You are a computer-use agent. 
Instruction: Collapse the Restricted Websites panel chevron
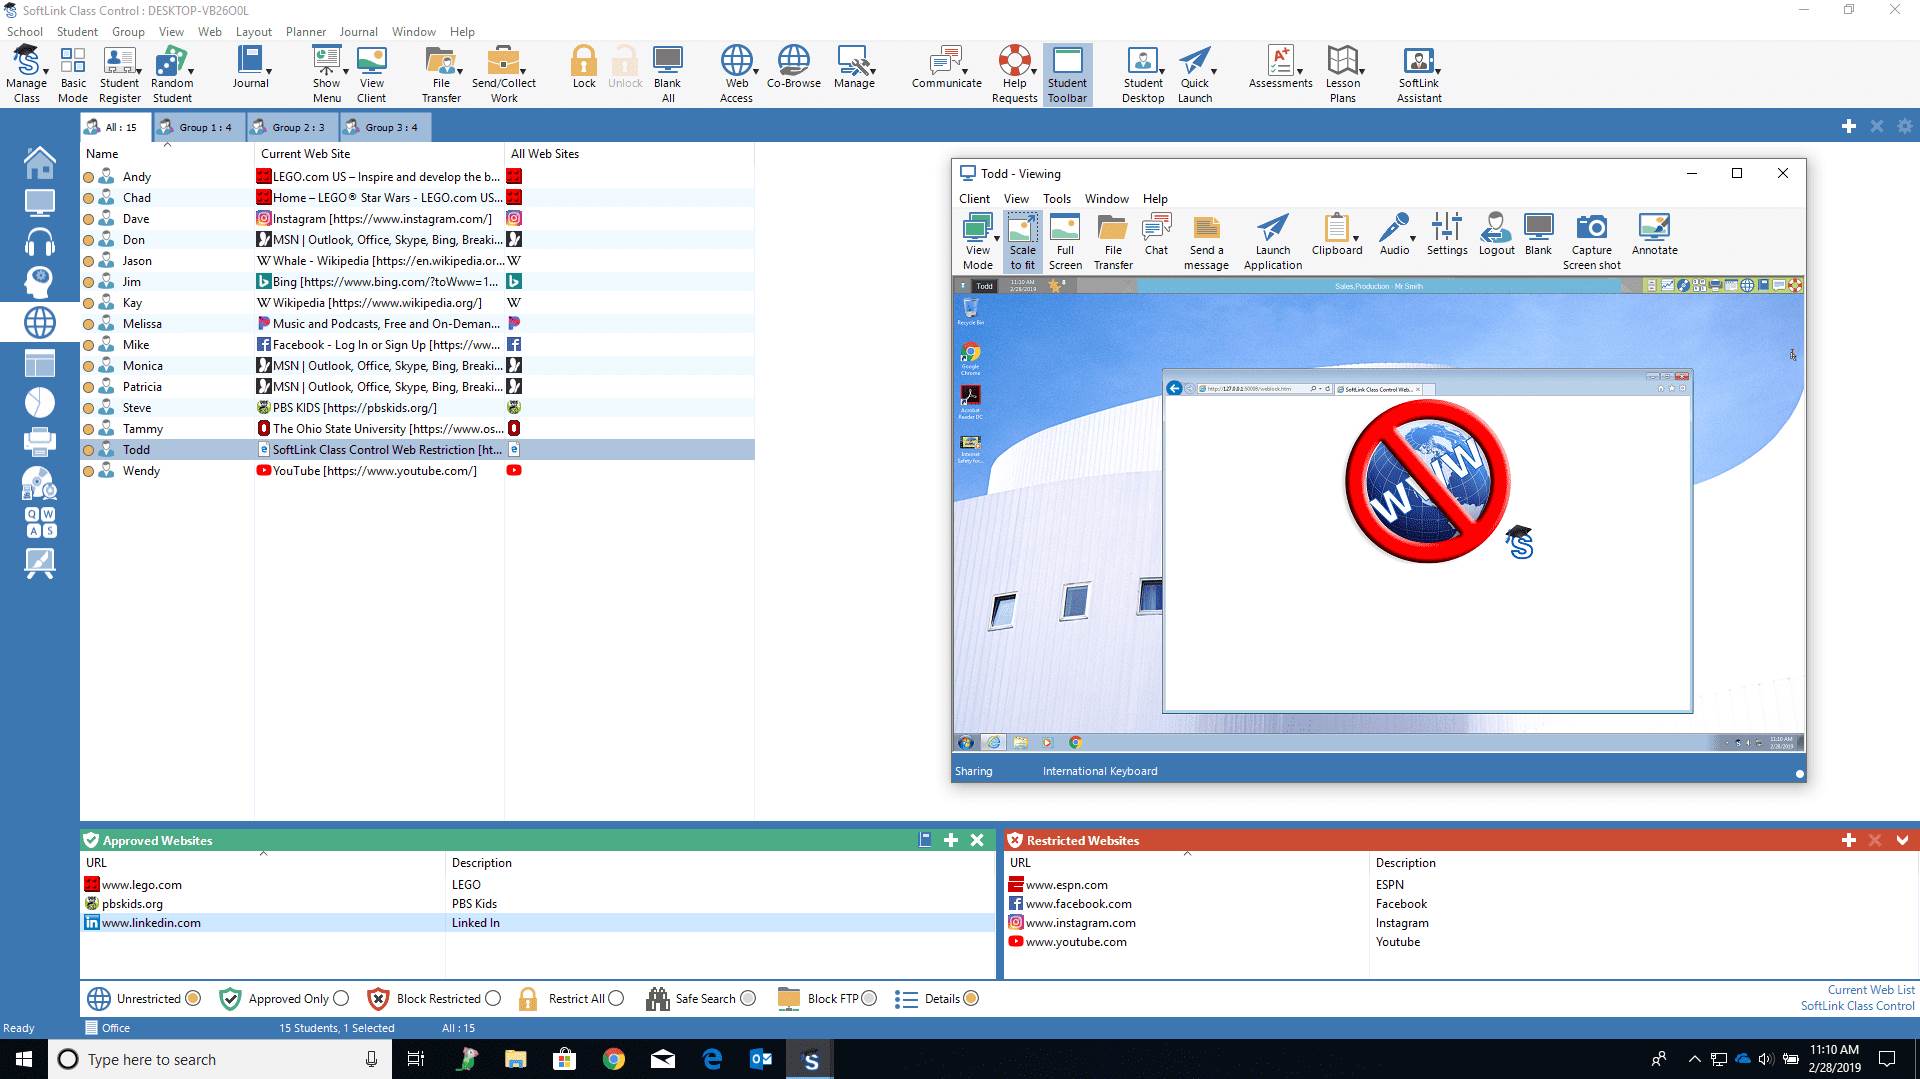(x=1902, y=840)
